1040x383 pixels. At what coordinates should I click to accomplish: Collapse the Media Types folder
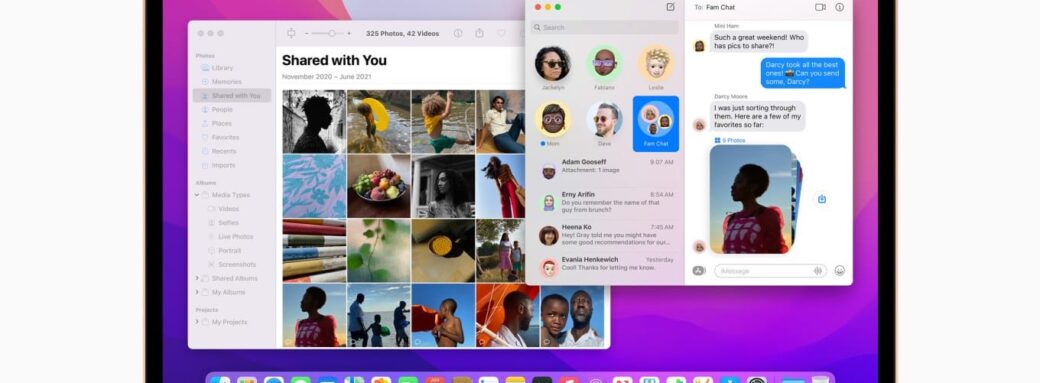[197, 195]
